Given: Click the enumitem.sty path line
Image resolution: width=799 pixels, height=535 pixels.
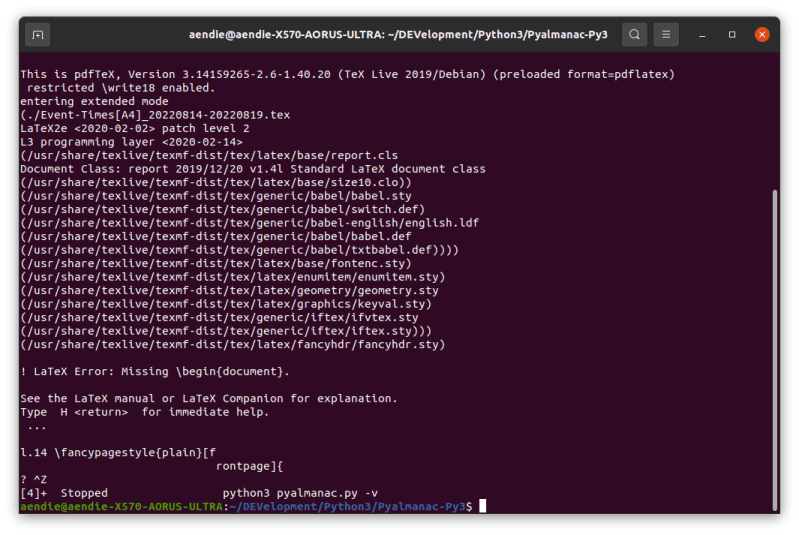Looking at the screenshot, I should (233, 277).
